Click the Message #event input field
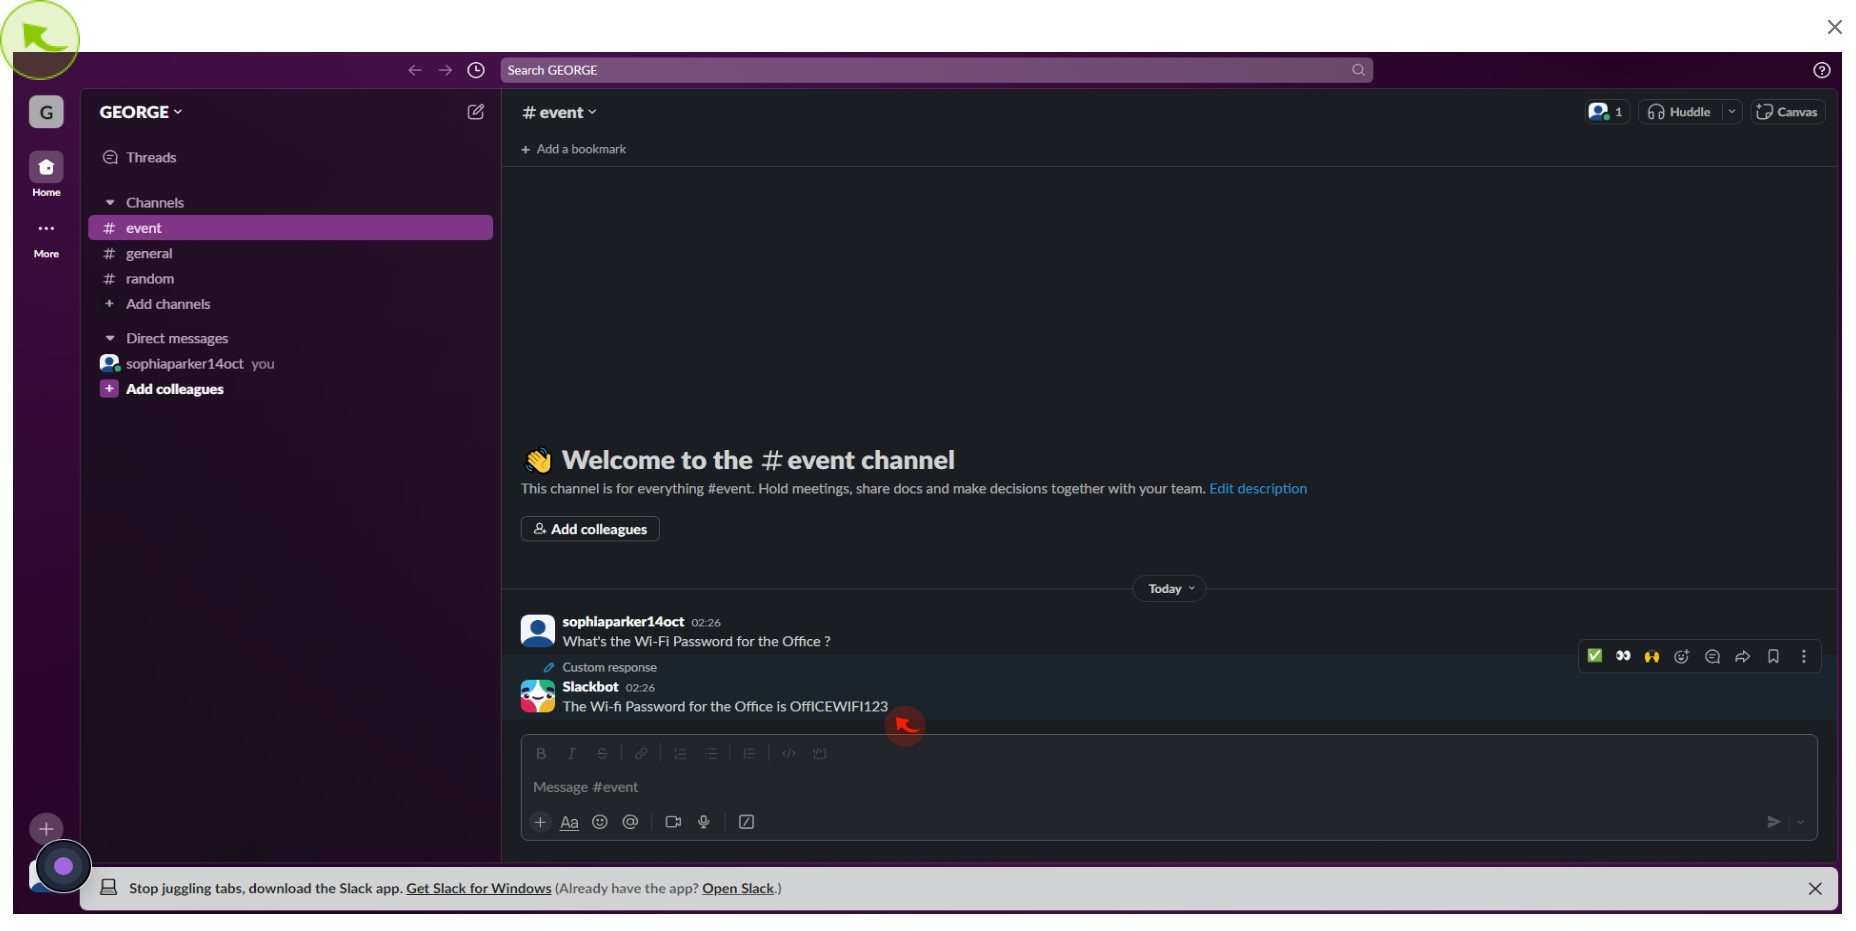The image size is (1856, 931). tap(1168, 787)
